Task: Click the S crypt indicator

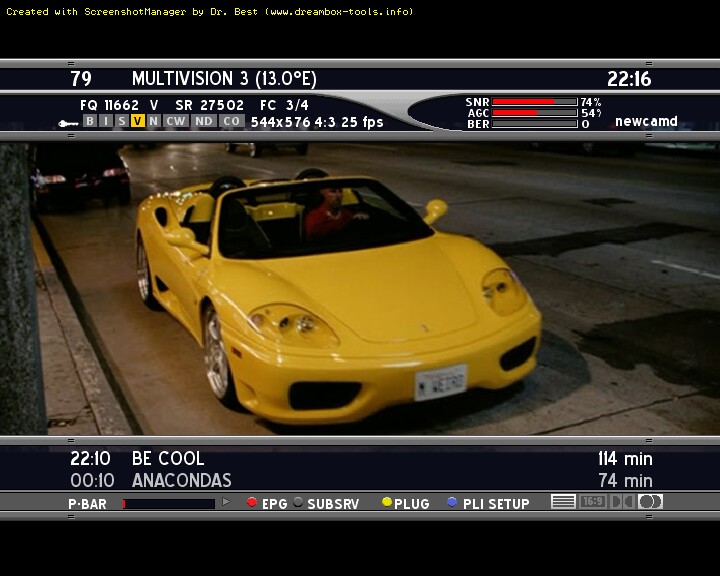Action: pyautogui.click(x=122, y=121)
